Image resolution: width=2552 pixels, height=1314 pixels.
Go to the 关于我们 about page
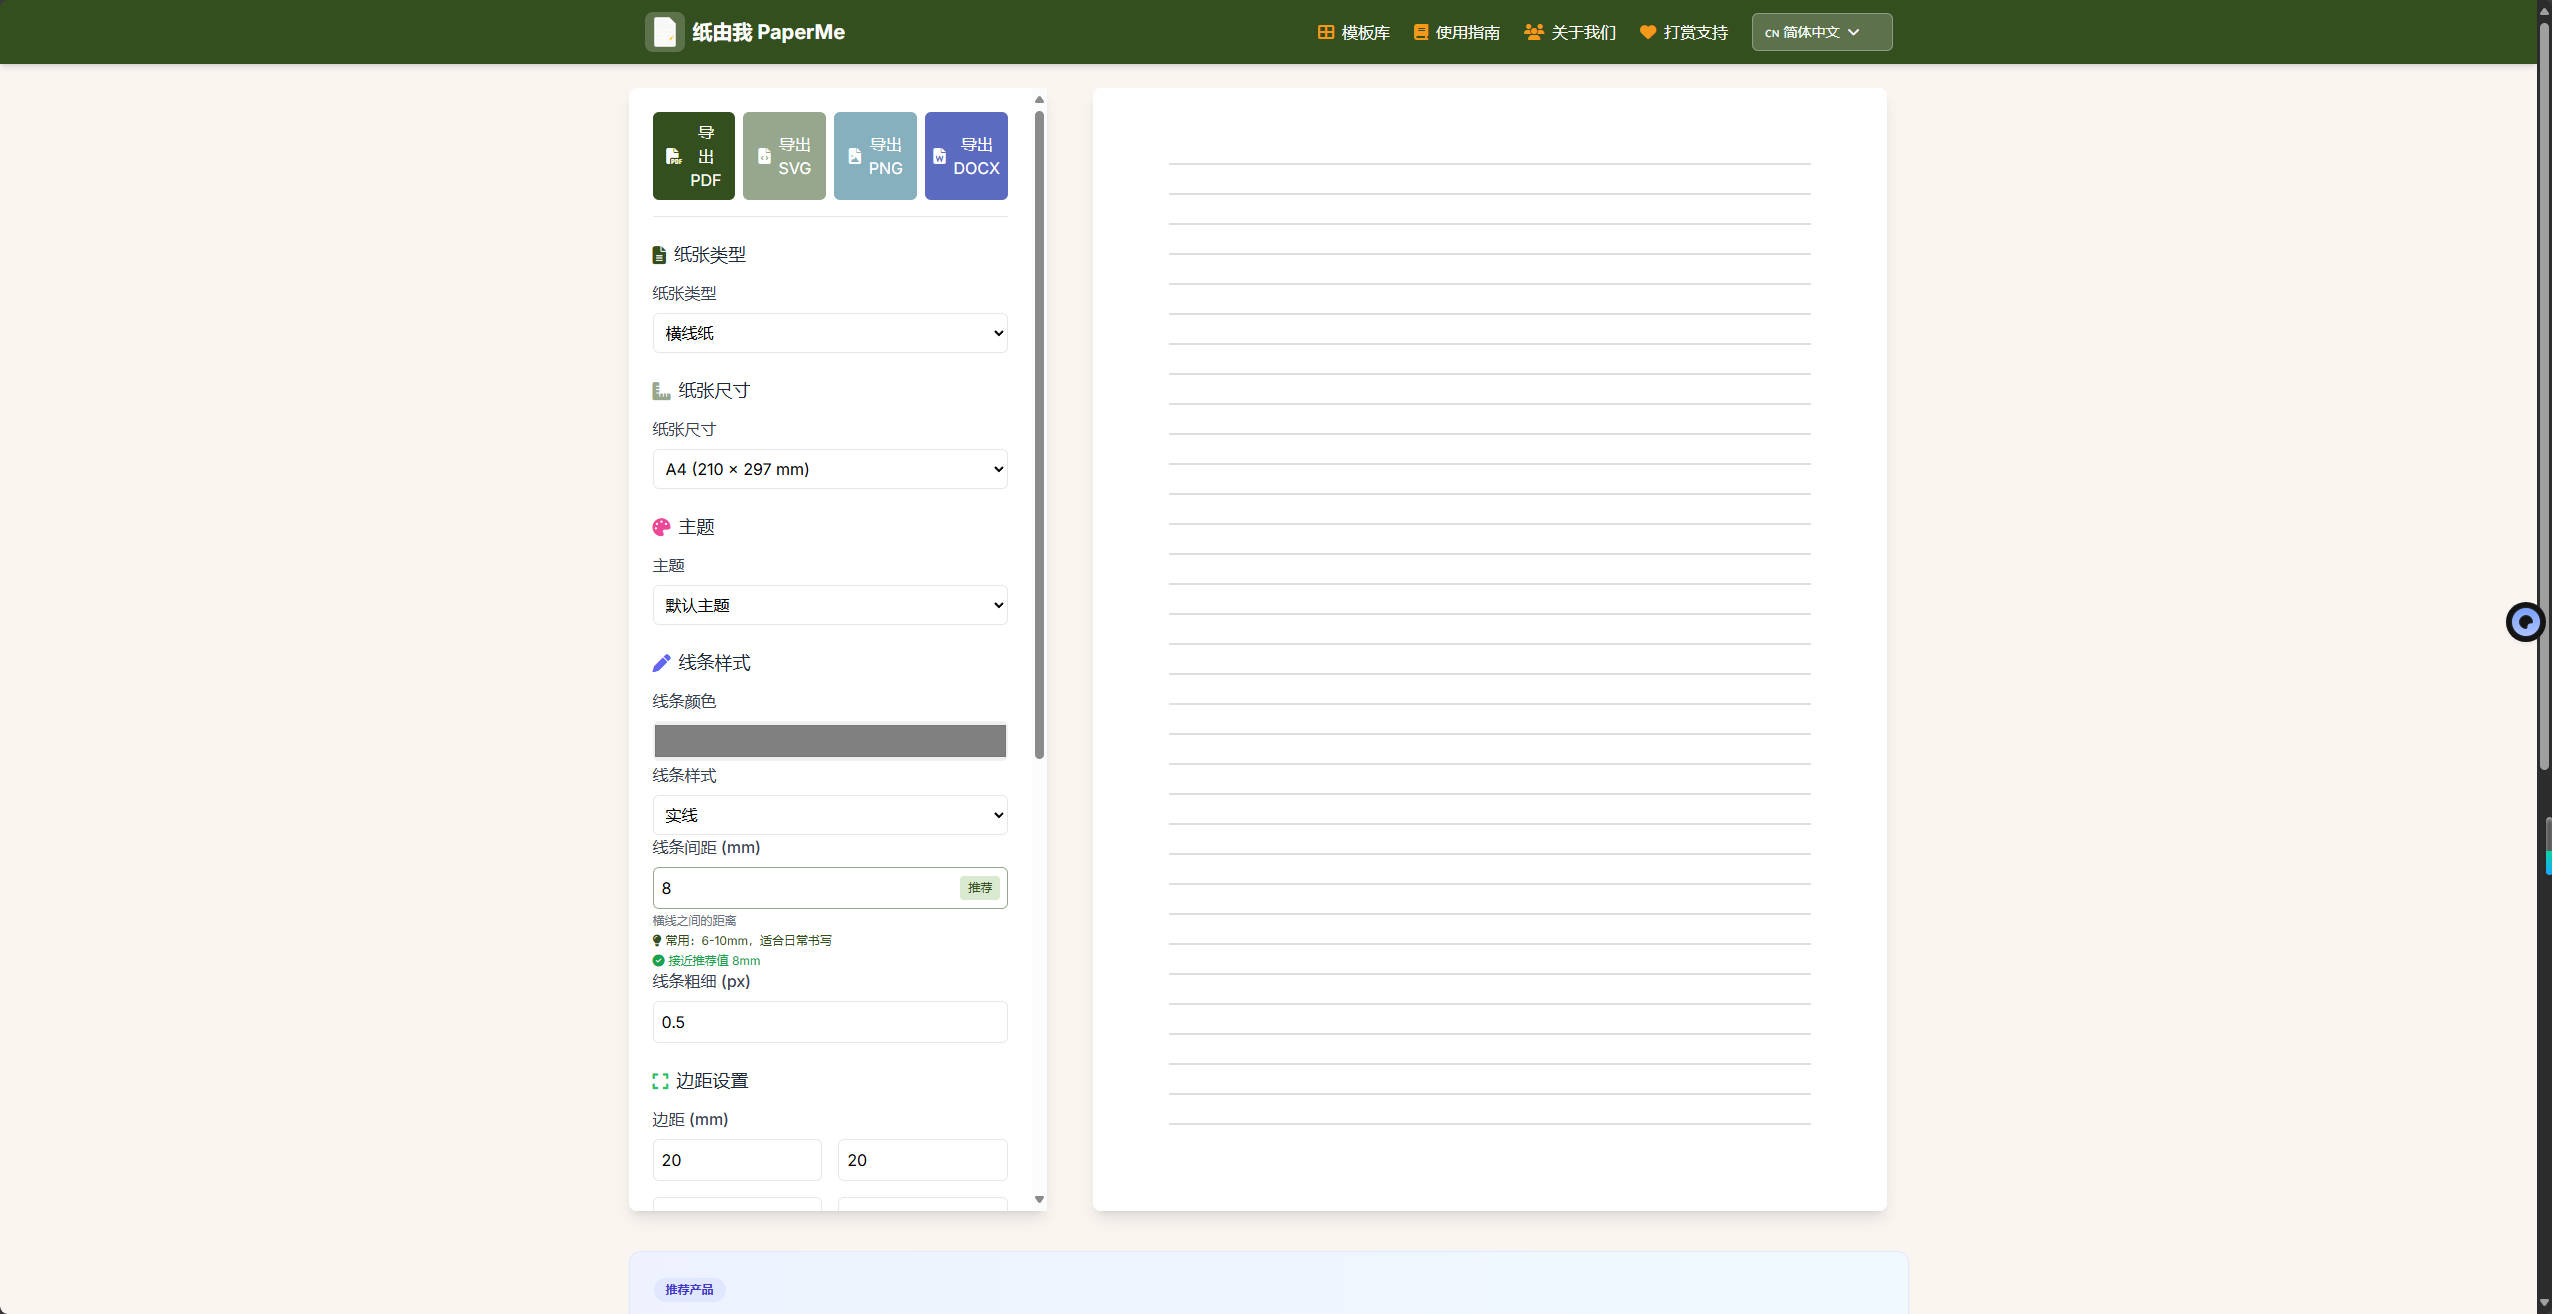point(1570,32)
